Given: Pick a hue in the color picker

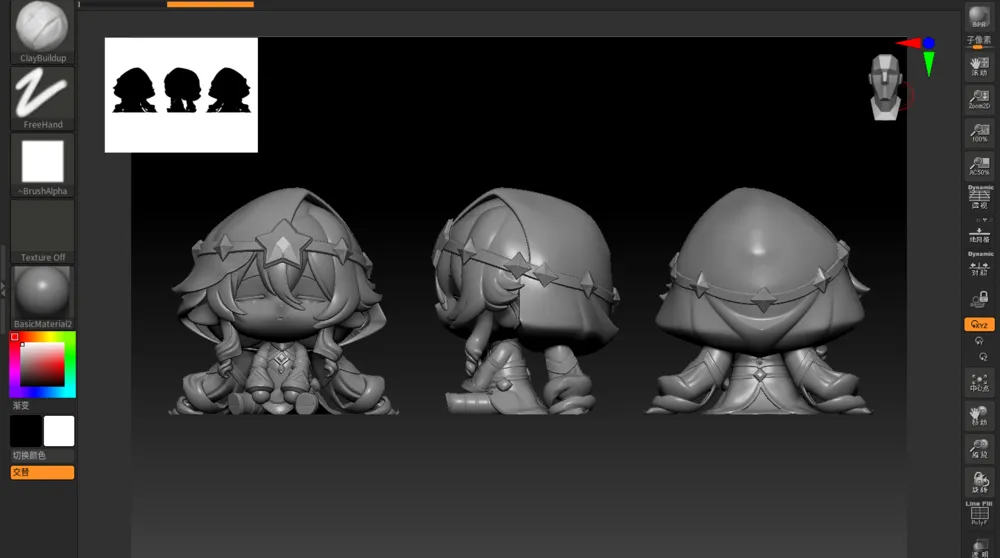Looking at the screenshot, I should click(x=43, y=364).
